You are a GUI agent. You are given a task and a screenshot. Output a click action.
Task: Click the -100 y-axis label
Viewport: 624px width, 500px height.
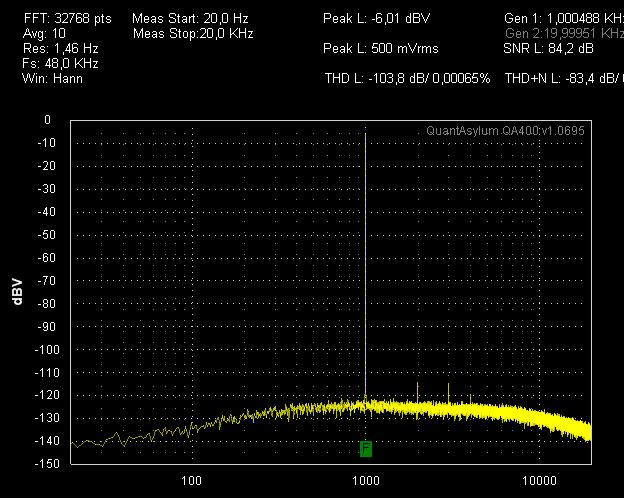(x=47, y=350)
